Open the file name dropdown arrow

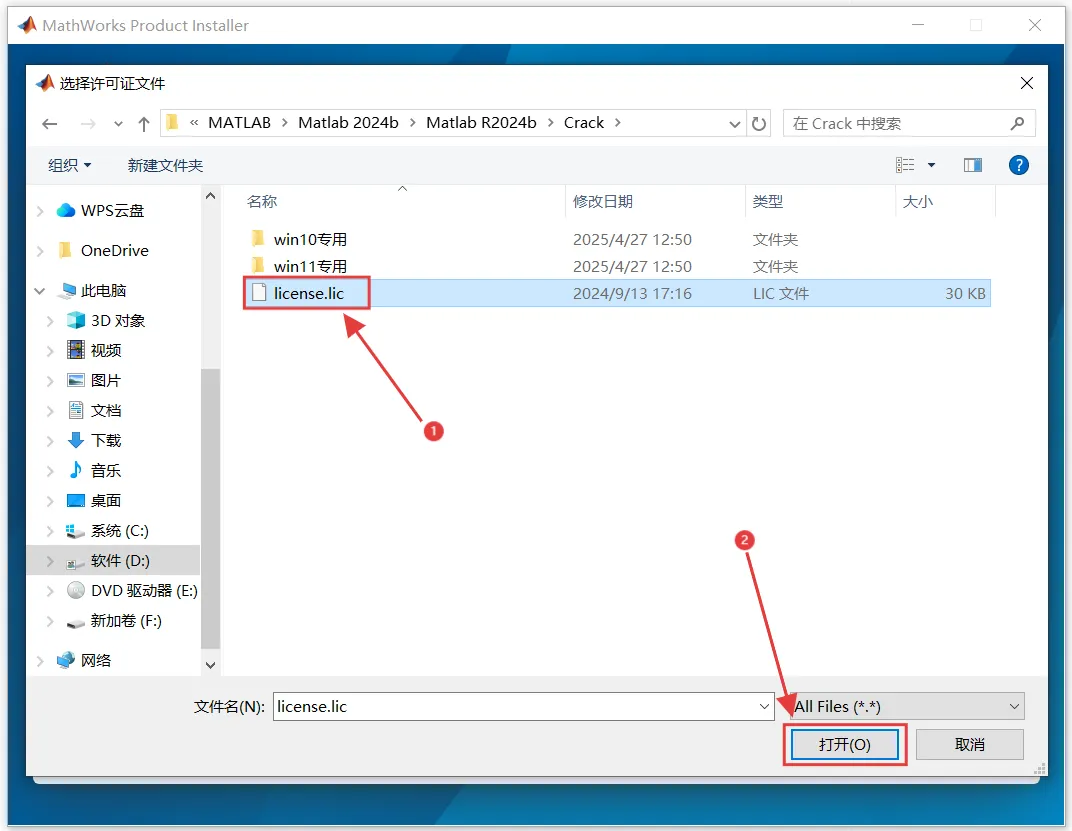[x=764, y=707]
